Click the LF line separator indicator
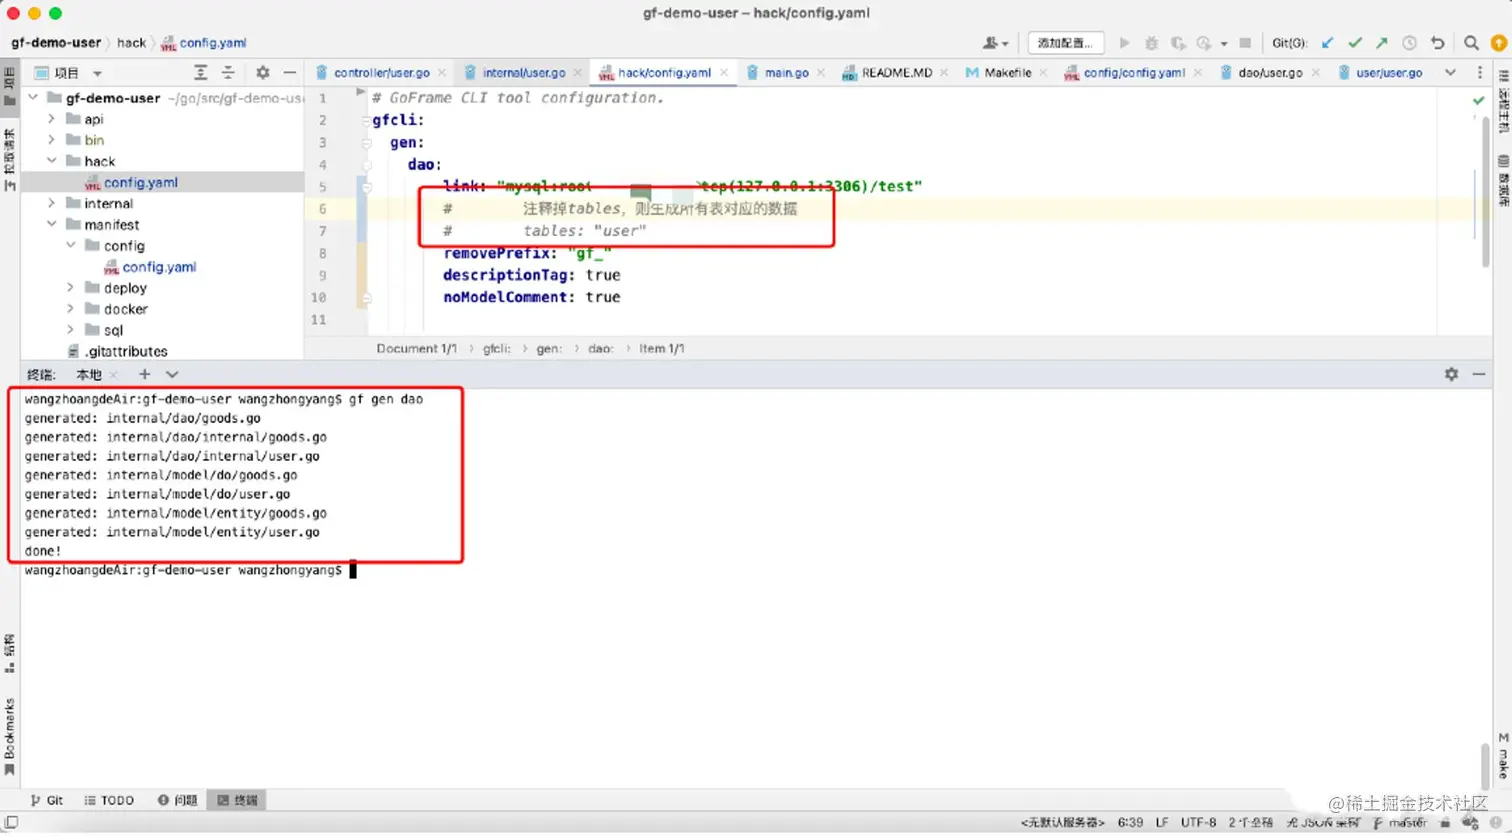The width and height of the screenshot is (1512, 837). pyautogui.click(x=1162, y=823)
